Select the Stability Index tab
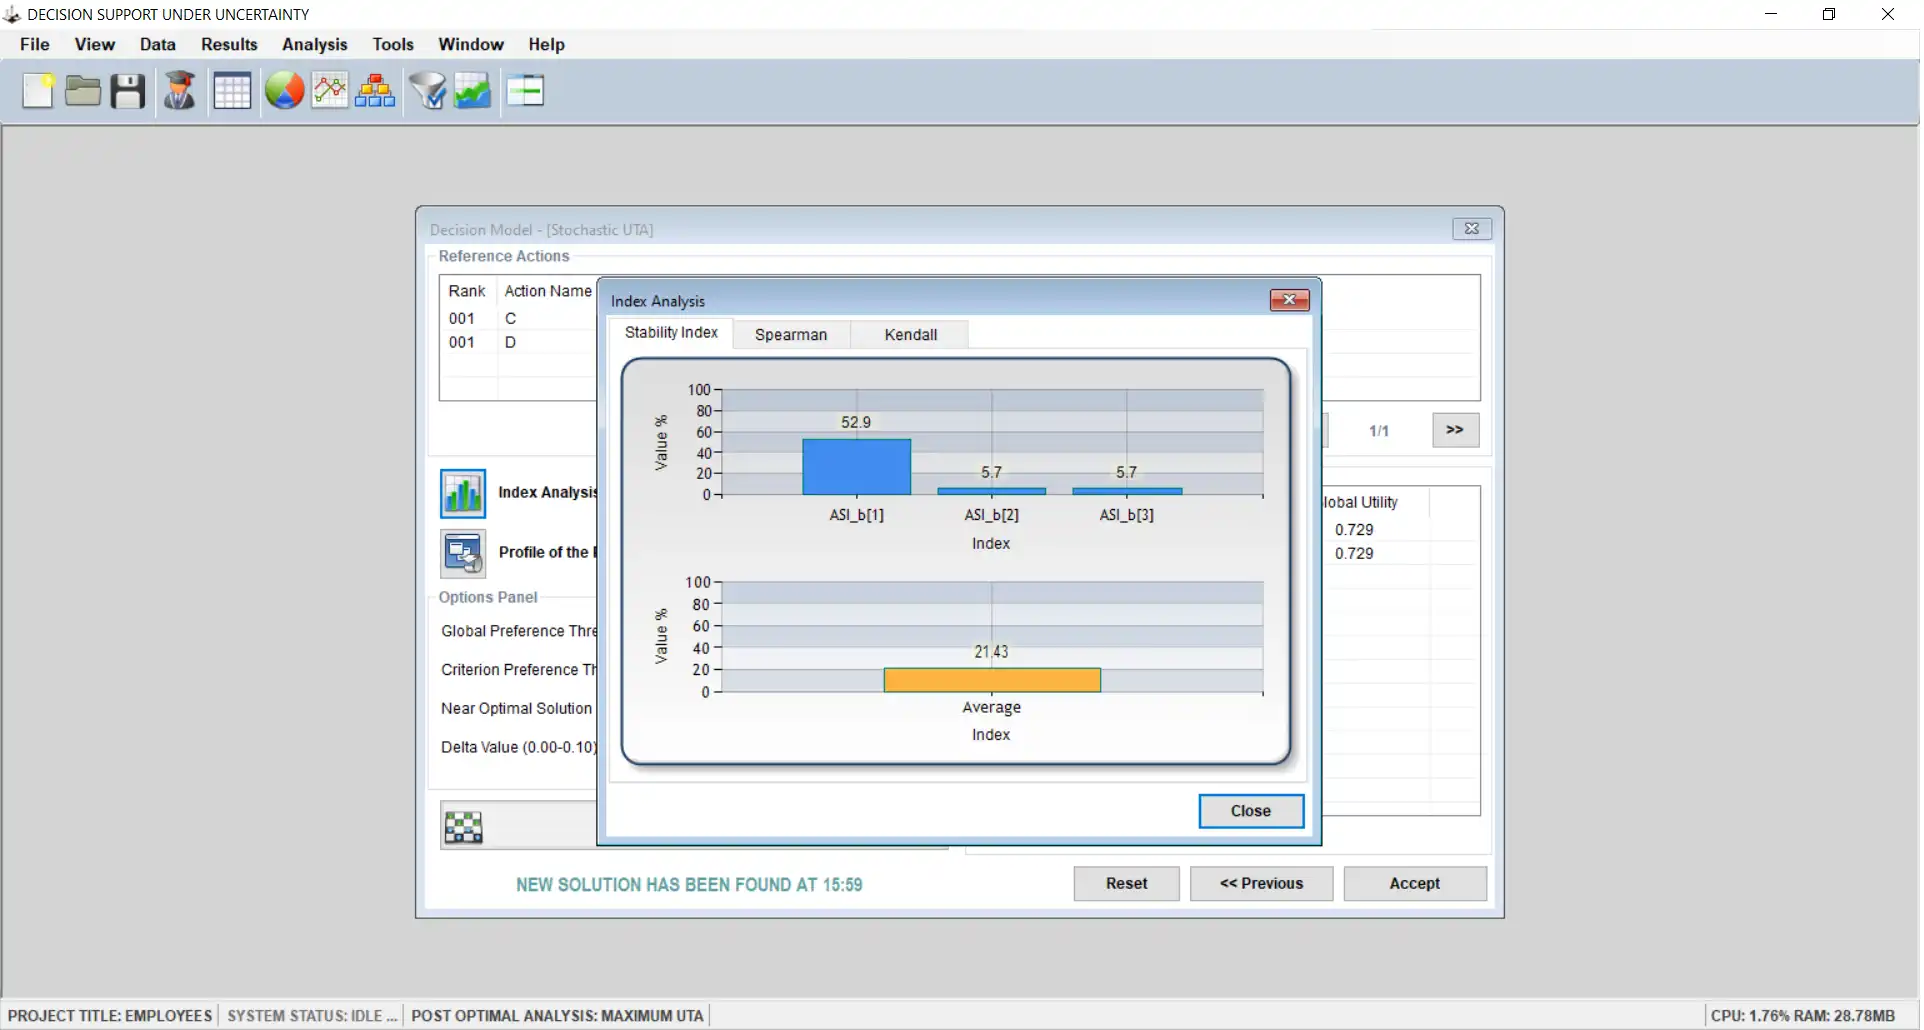The width and height of the screenshot is (1924, 1030). pyautogui.click(x=671, y=333)
